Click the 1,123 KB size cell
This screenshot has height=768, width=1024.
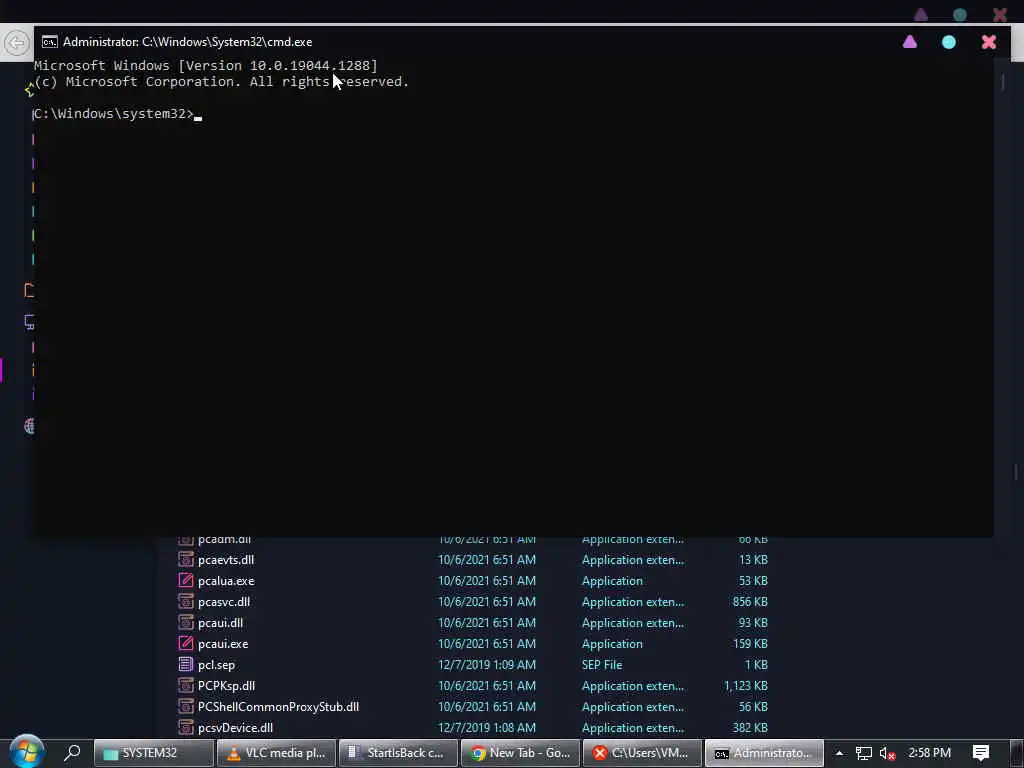coord(746,686)
